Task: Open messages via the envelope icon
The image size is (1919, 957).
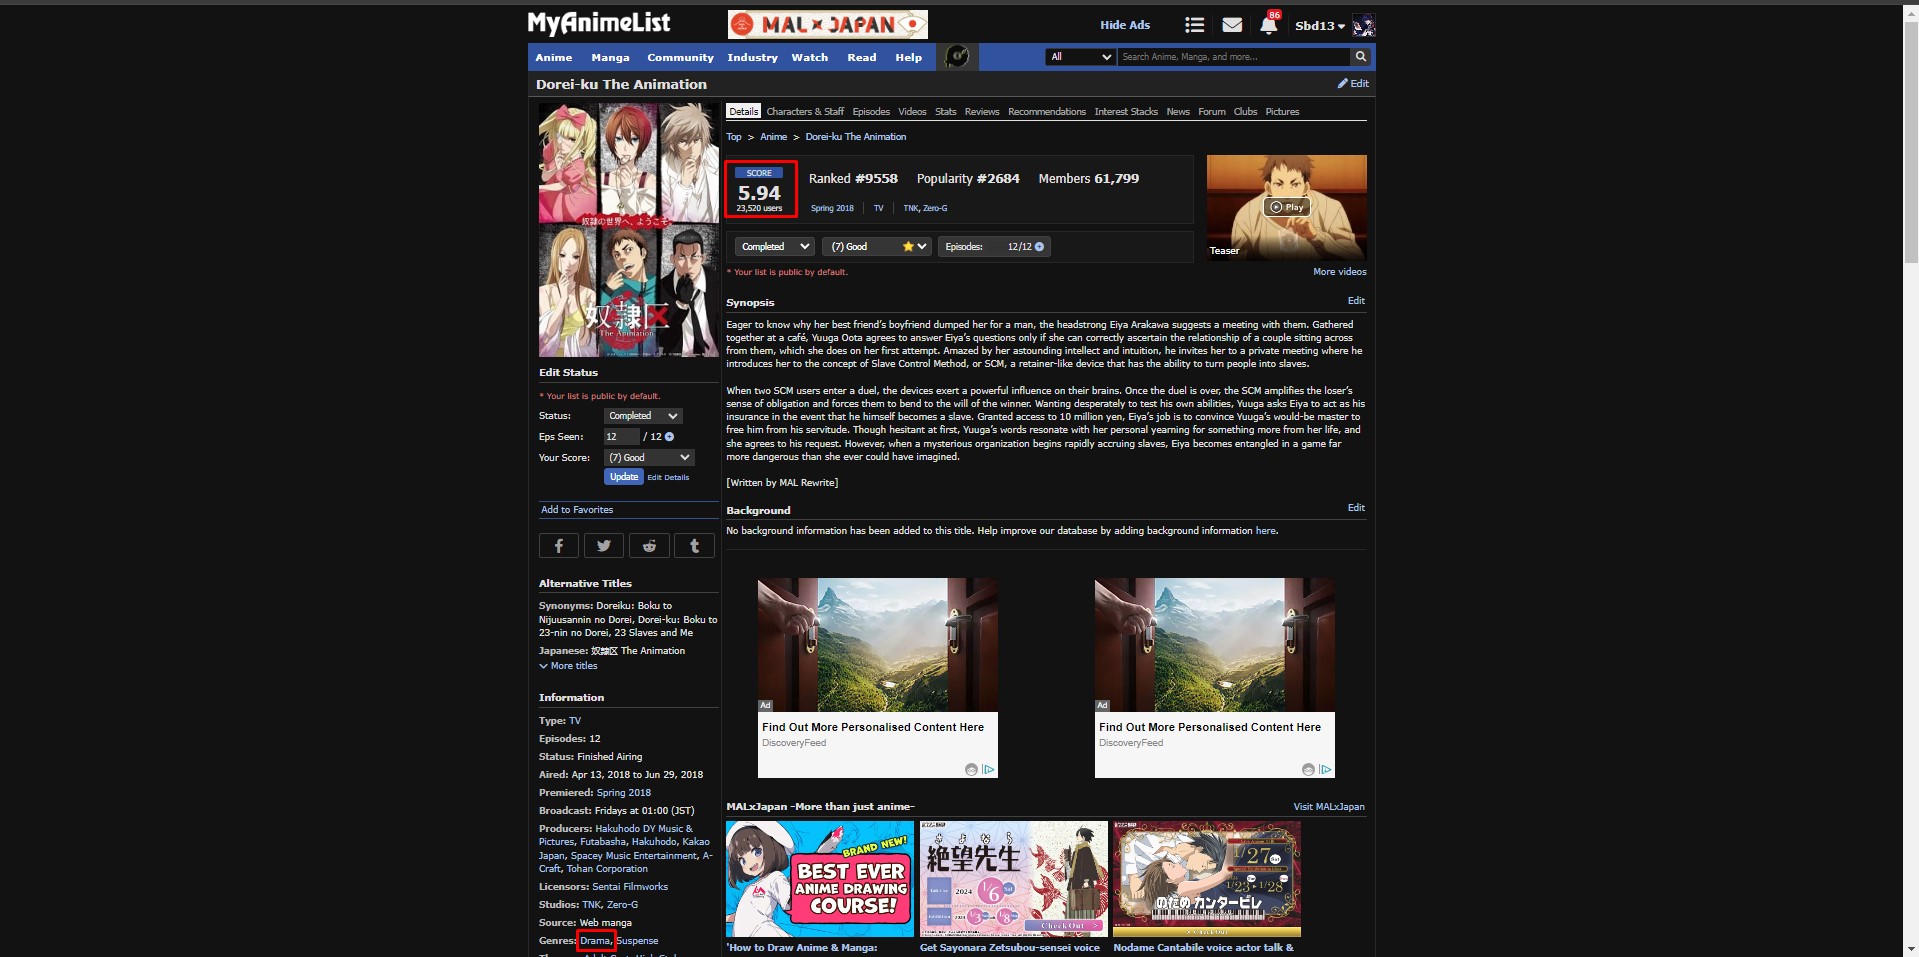Action: point(1232,25)
